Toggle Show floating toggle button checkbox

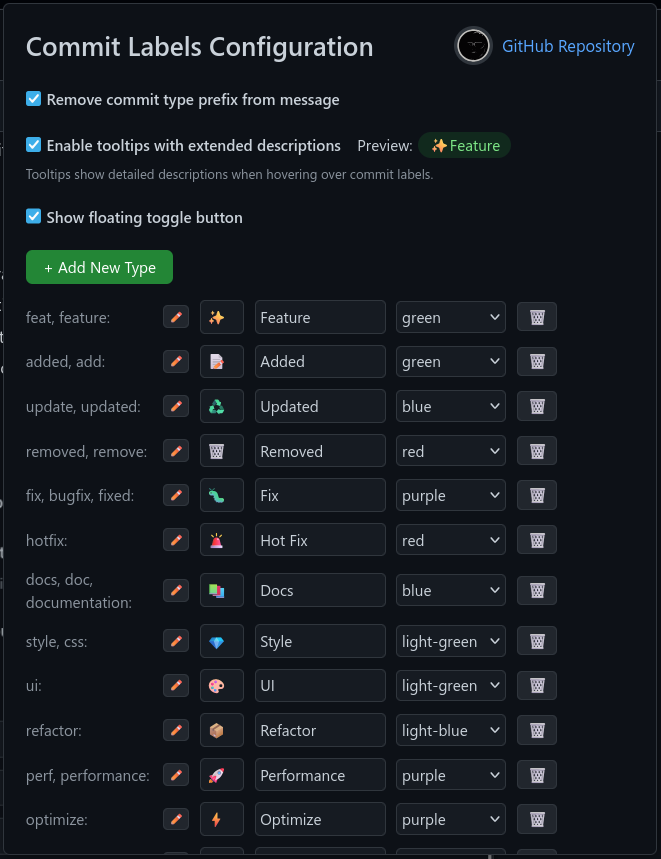[x=33, y=216]
